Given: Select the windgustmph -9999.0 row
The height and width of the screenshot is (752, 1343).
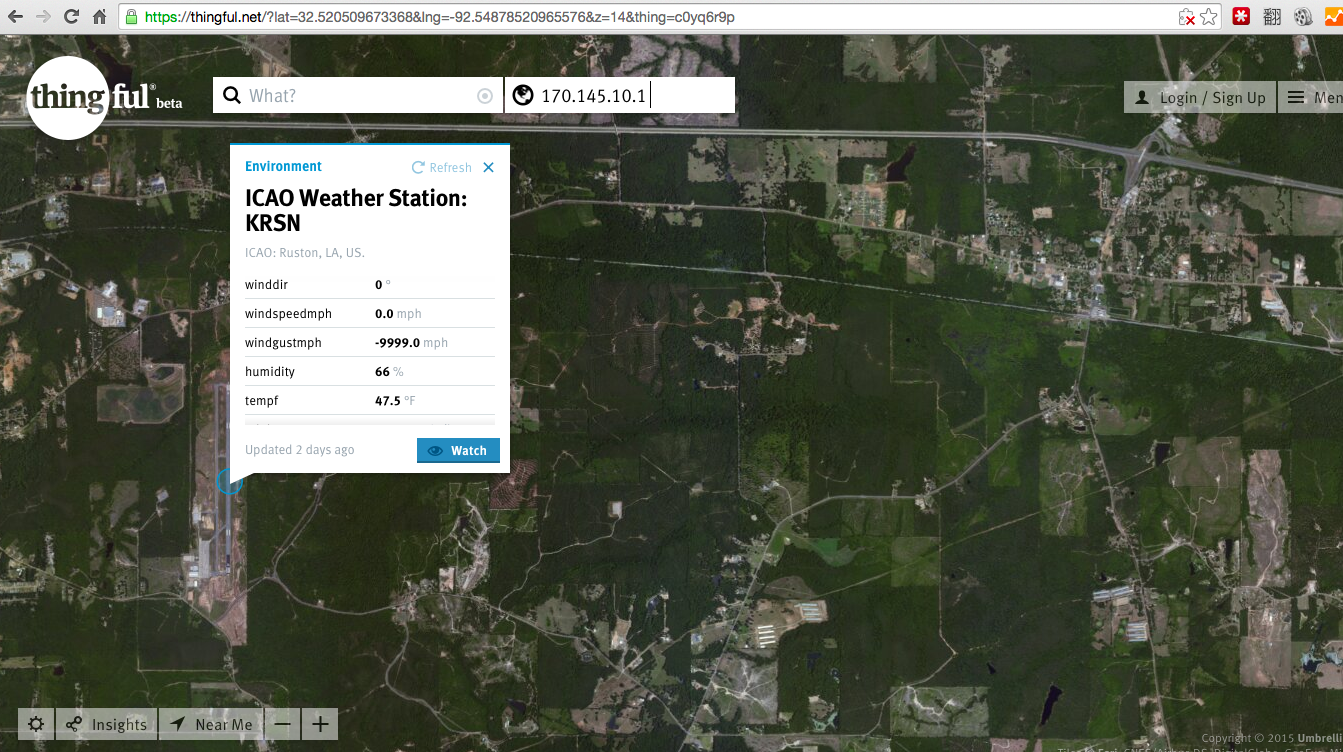Looking at the screenshot, I should click(x=370, y=343).
